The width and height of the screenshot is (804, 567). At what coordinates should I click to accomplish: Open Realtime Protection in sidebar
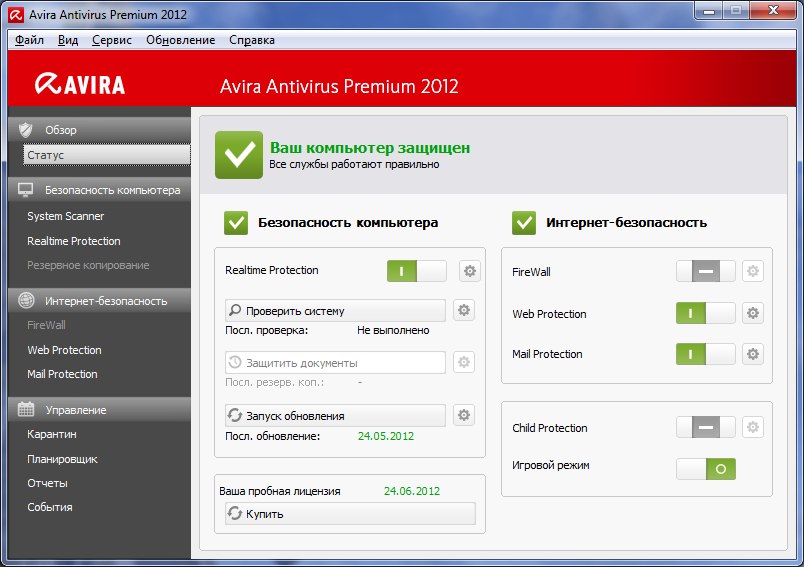coord(74,241)
